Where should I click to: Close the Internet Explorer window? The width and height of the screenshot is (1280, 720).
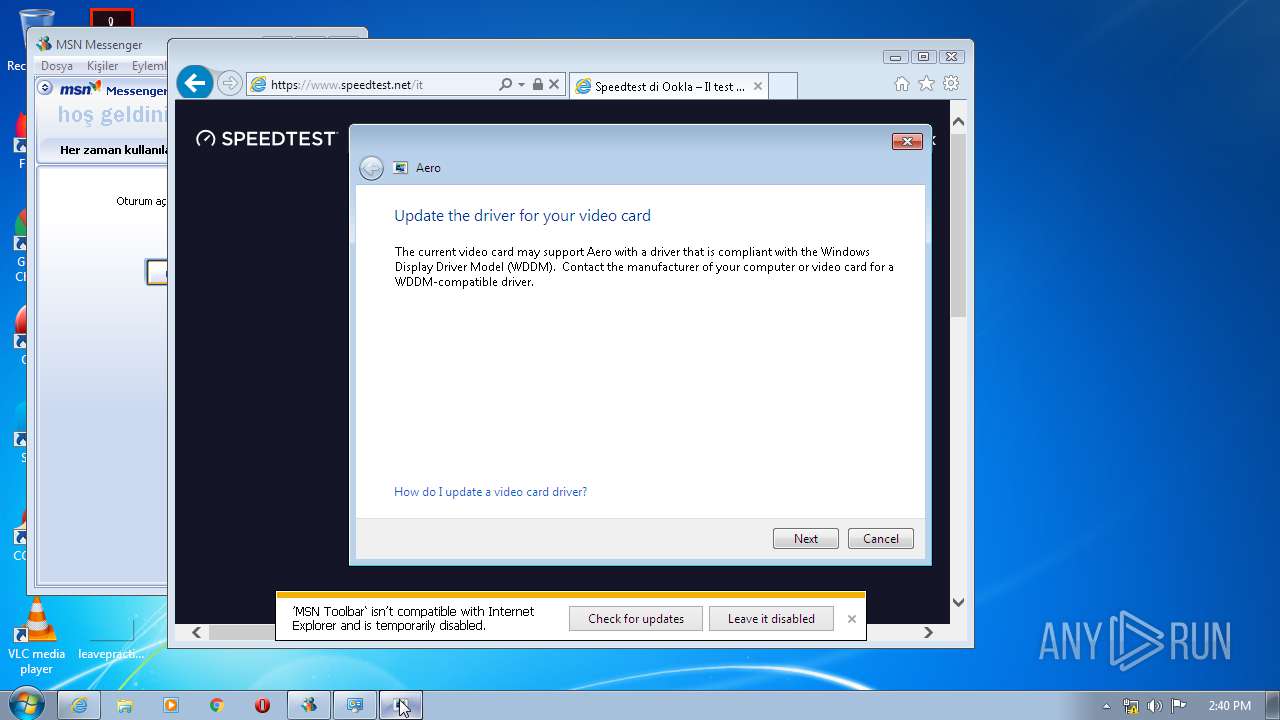tap(951, 57)
